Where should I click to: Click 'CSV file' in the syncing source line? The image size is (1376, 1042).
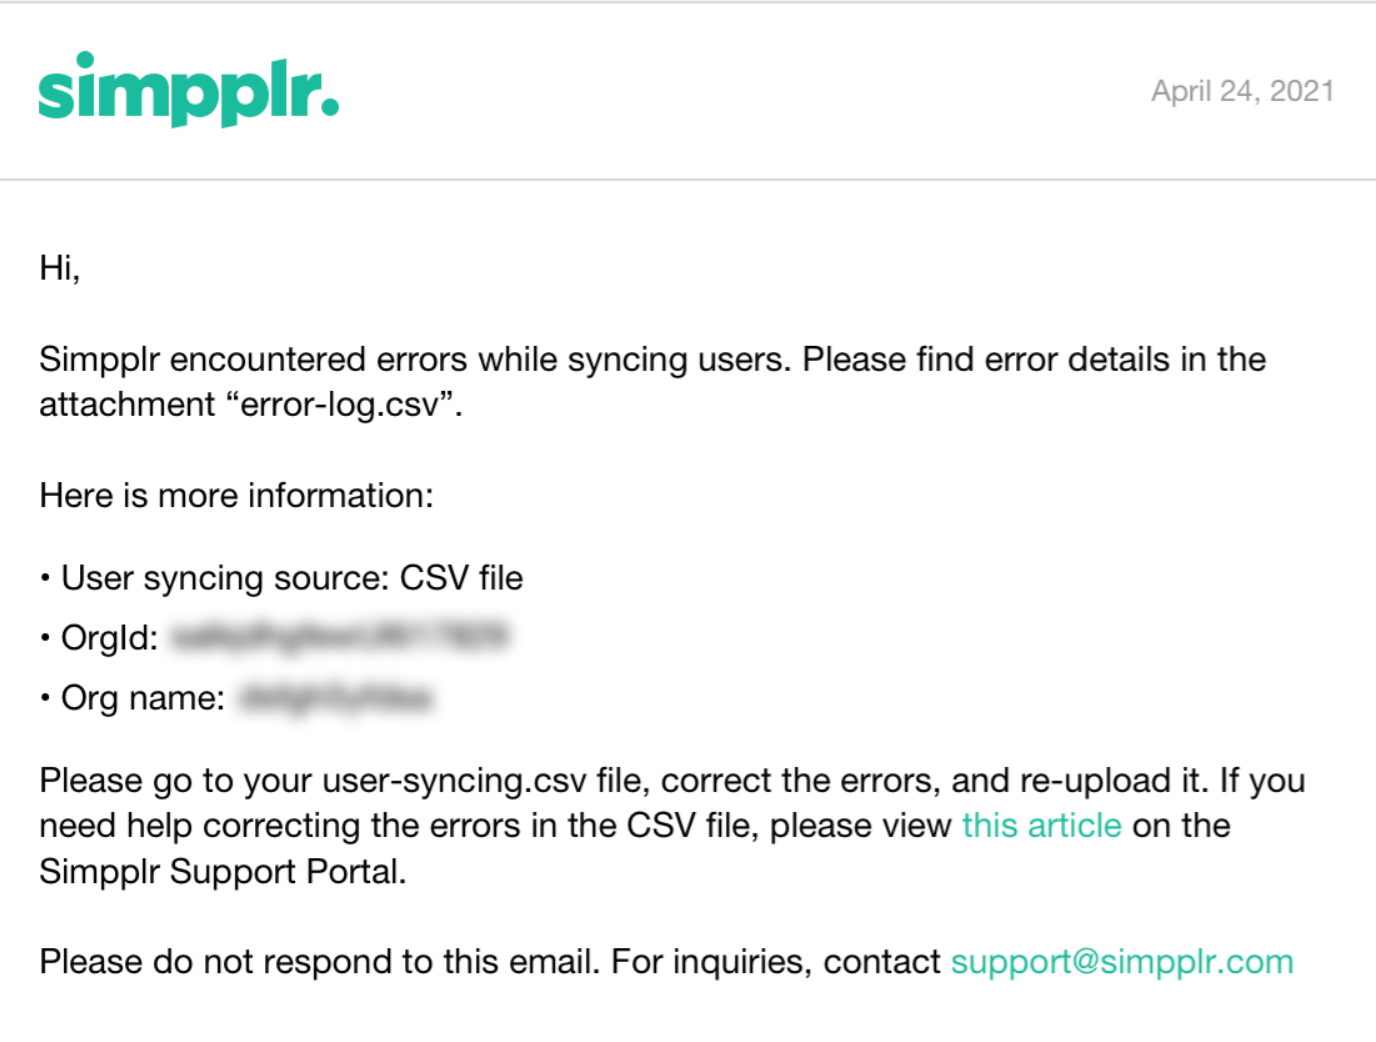461,578
